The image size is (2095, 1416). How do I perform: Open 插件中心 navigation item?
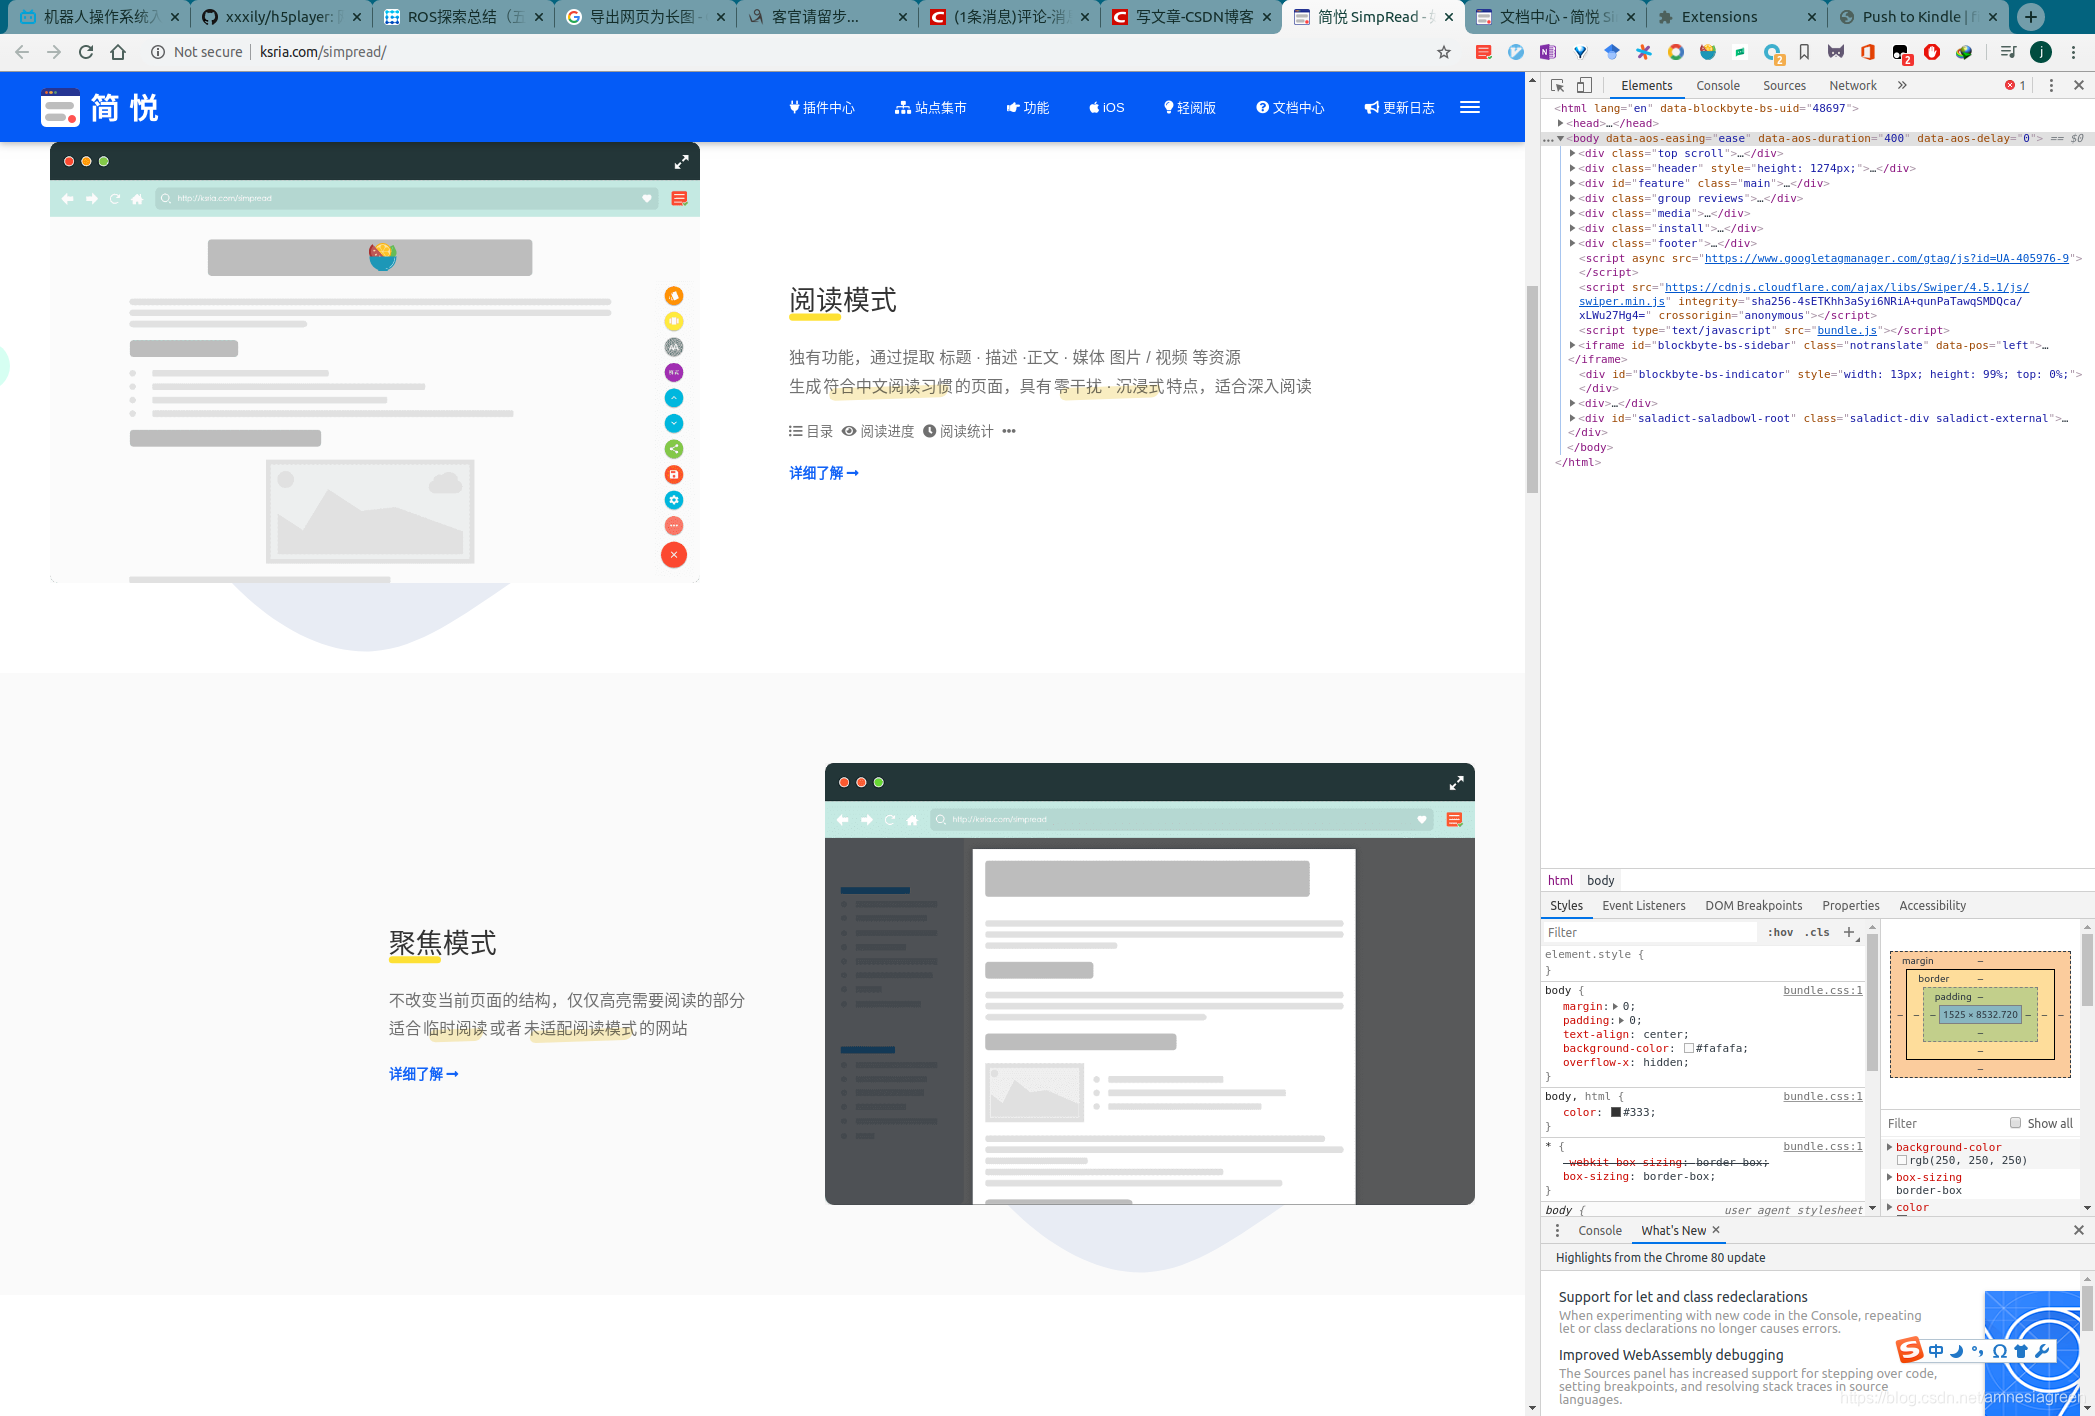822,107
